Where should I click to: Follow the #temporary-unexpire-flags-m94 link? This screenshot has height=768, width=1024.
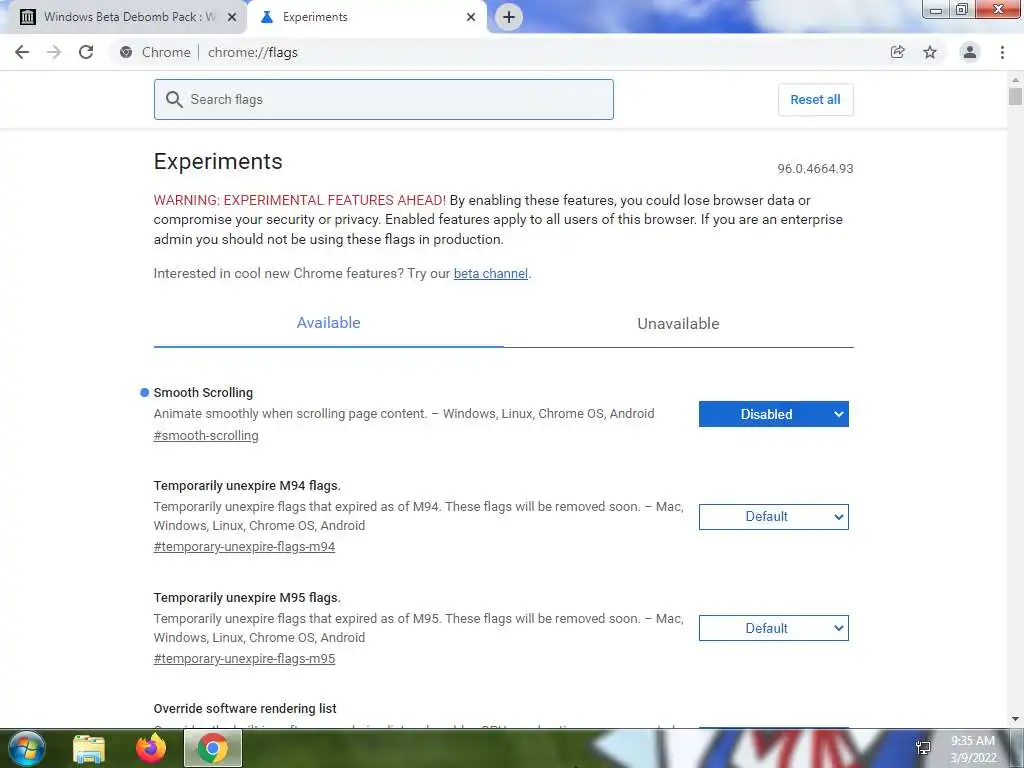244,547
